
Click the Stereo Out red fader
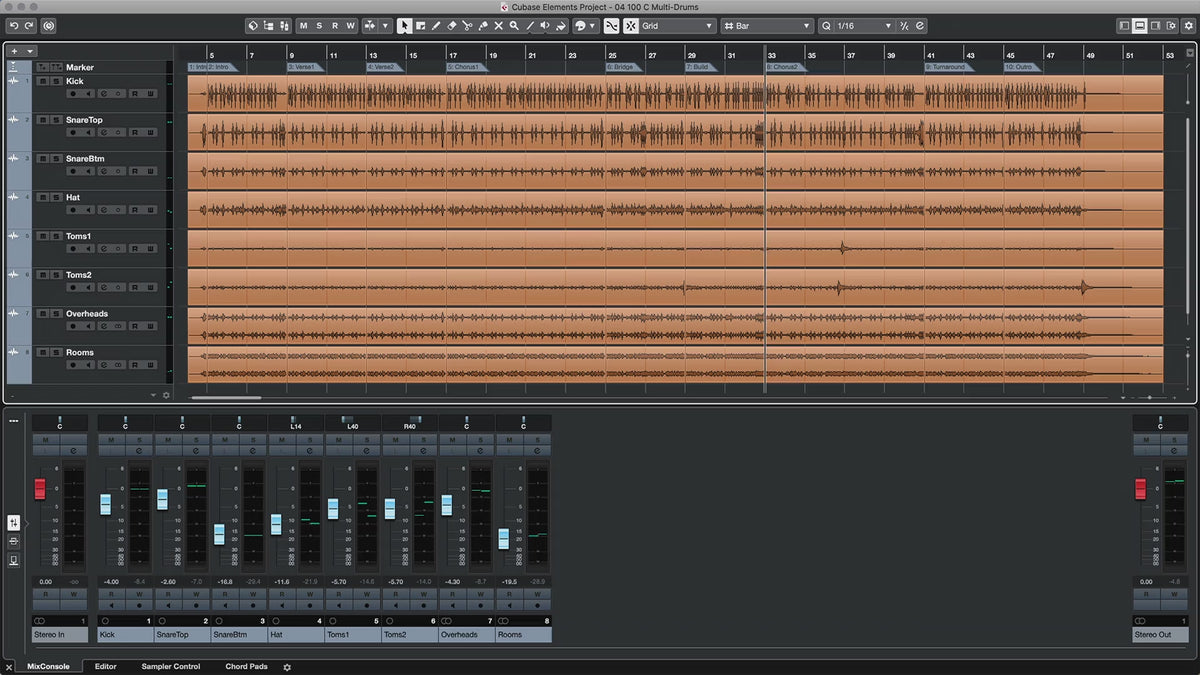tap(1140, 489)
